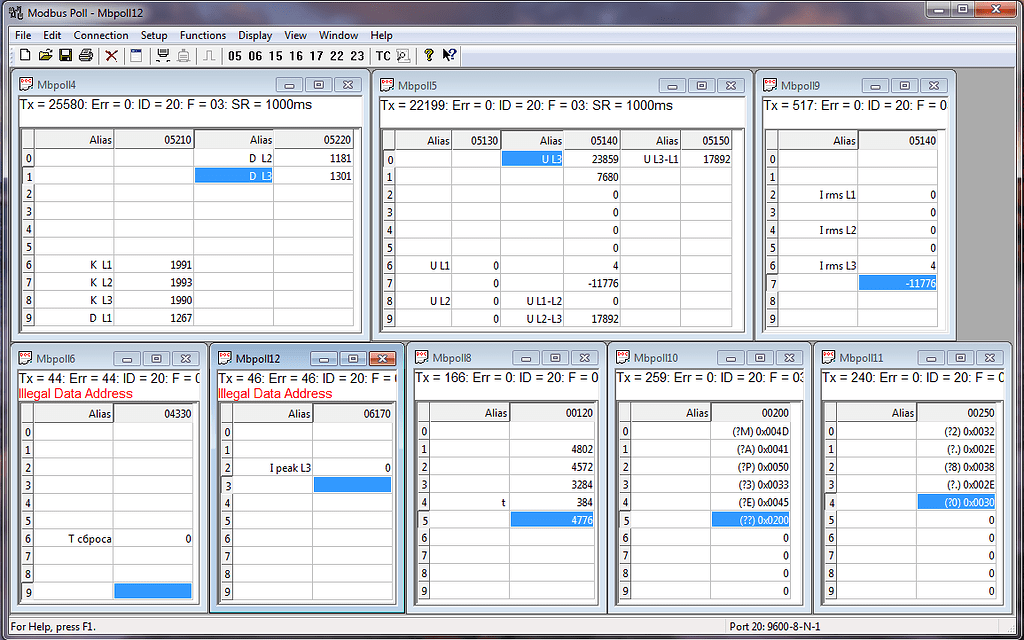
Task: Select the (?8) 0x0038 cell in Mbpoll11
Action: 957,467
